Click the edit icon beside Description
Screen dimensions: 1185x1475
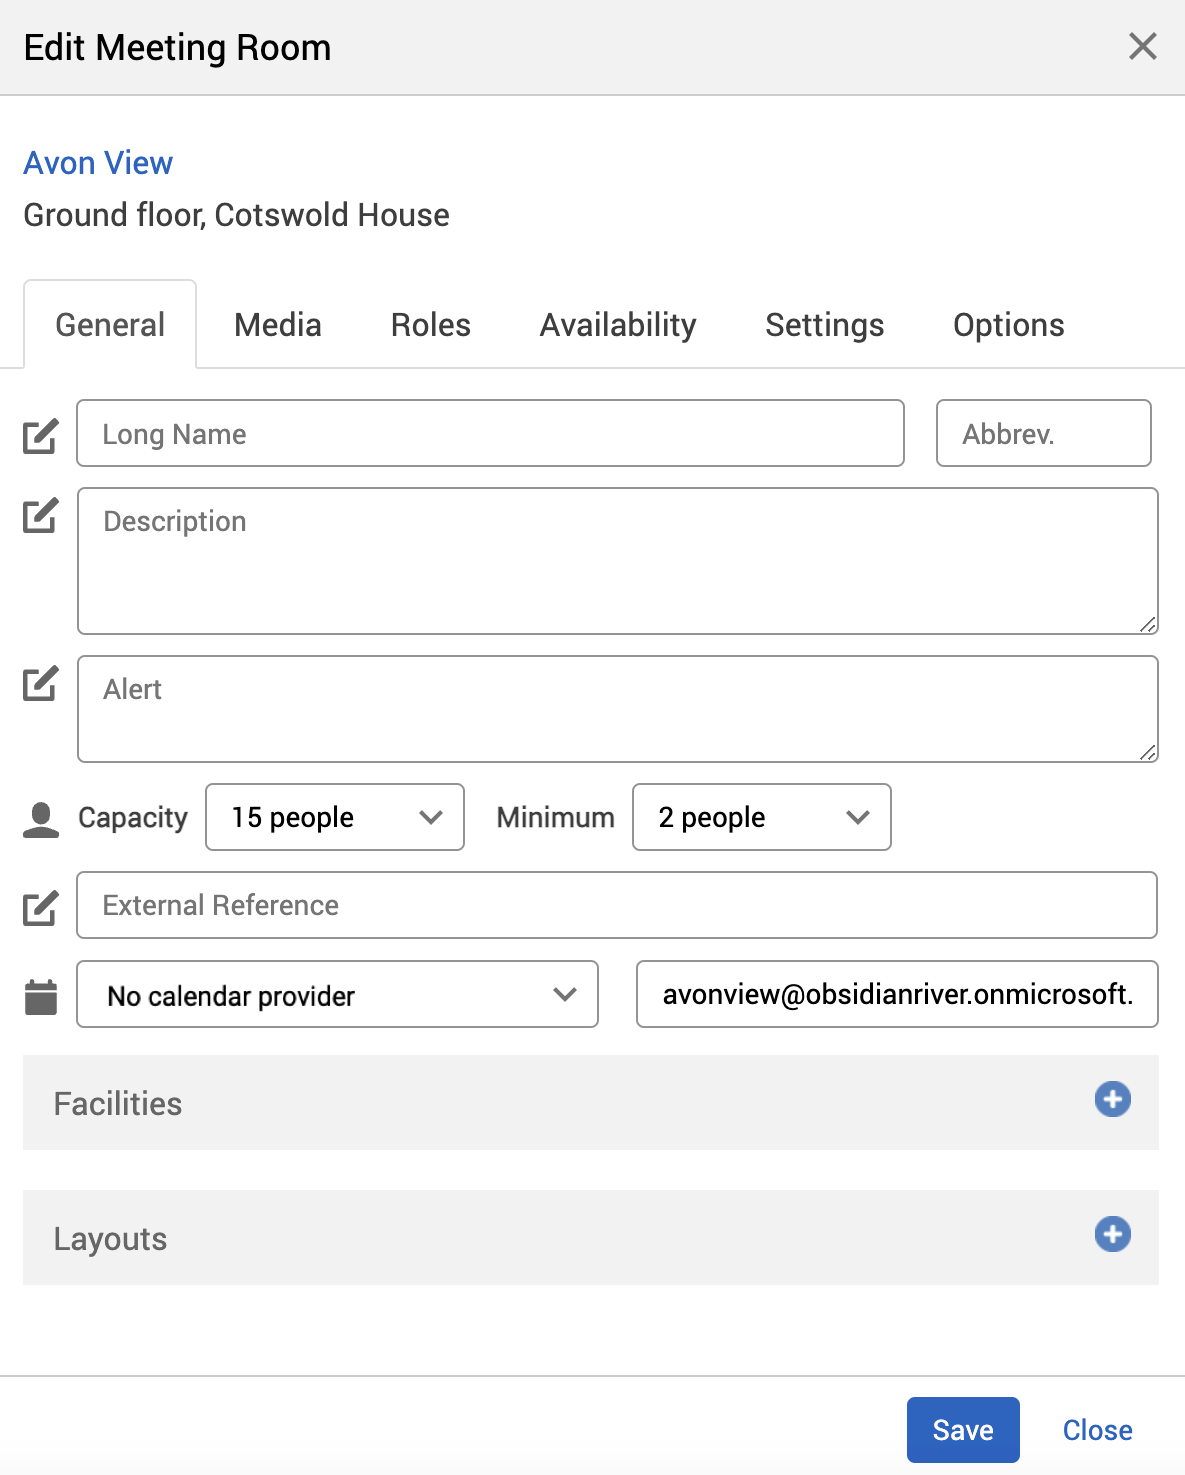tap(40, 516)
